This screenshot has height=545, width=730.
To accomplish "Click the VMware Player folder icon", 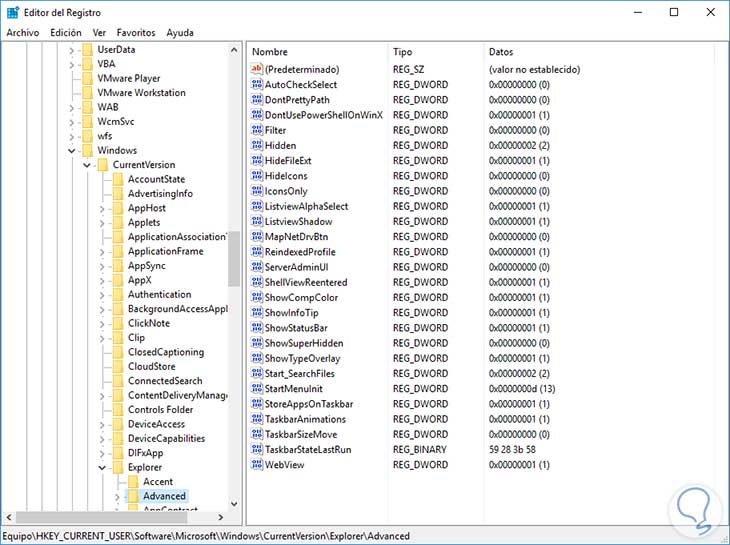I will pyautogui.click(x=88, y=78).
